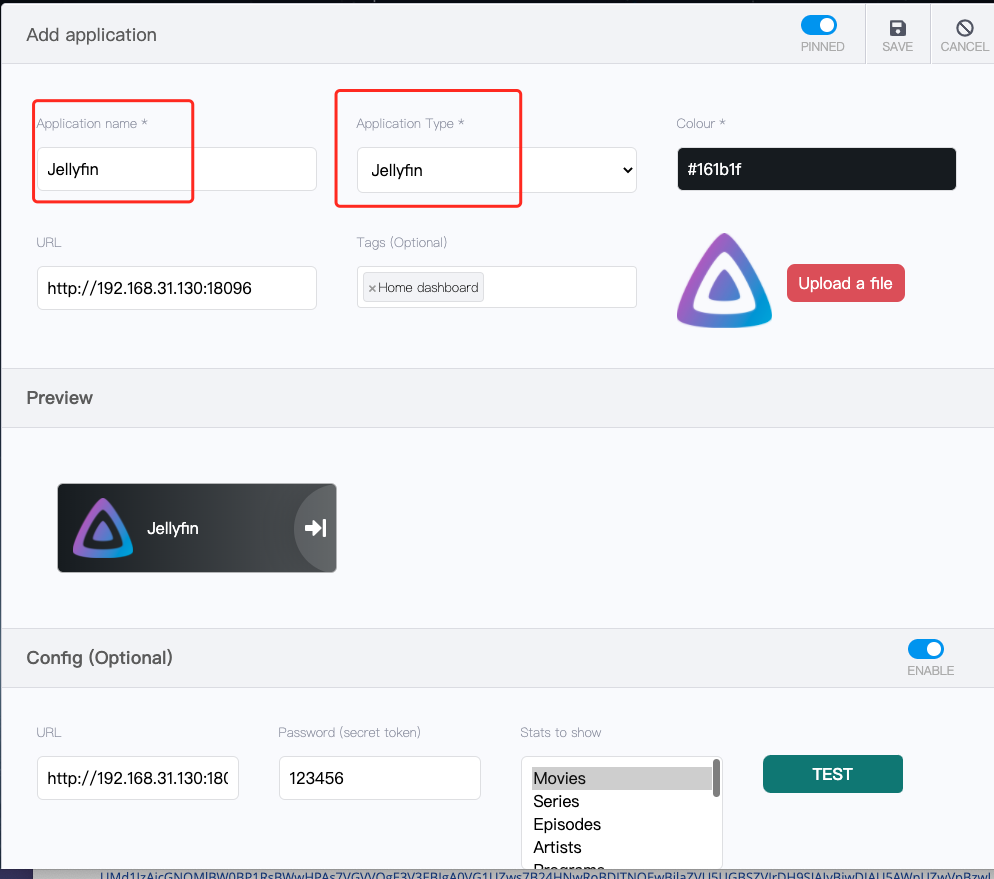Screen dimensions: 994x879
Task: Click the Save floppy disk icon
Action: coord(897,28)
